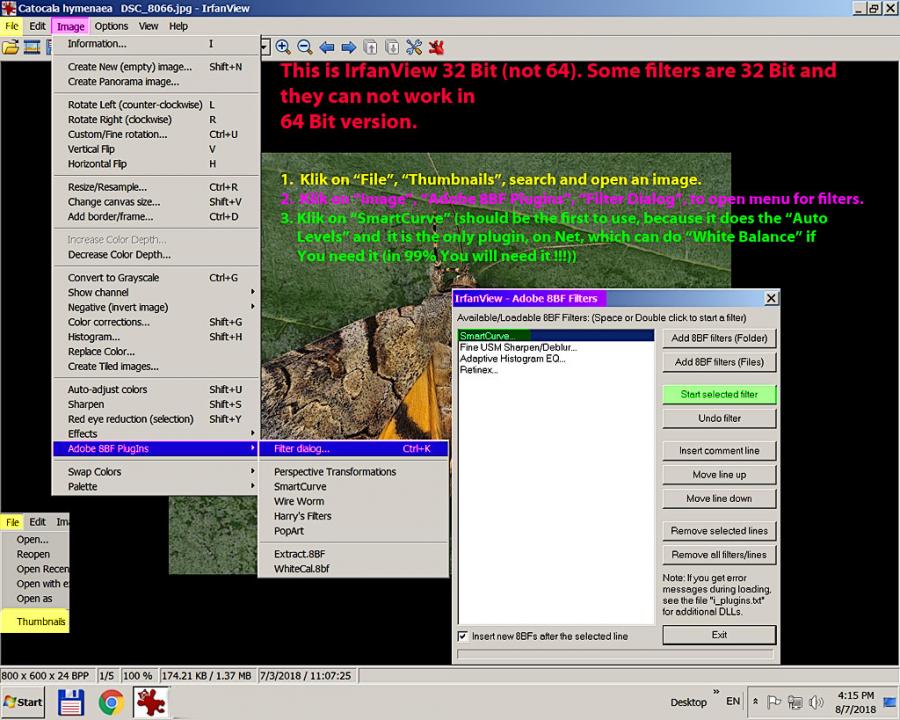The image size is (900, 720).
Task: Open the Edit menu in menu bar
Action: pos(37,26)
